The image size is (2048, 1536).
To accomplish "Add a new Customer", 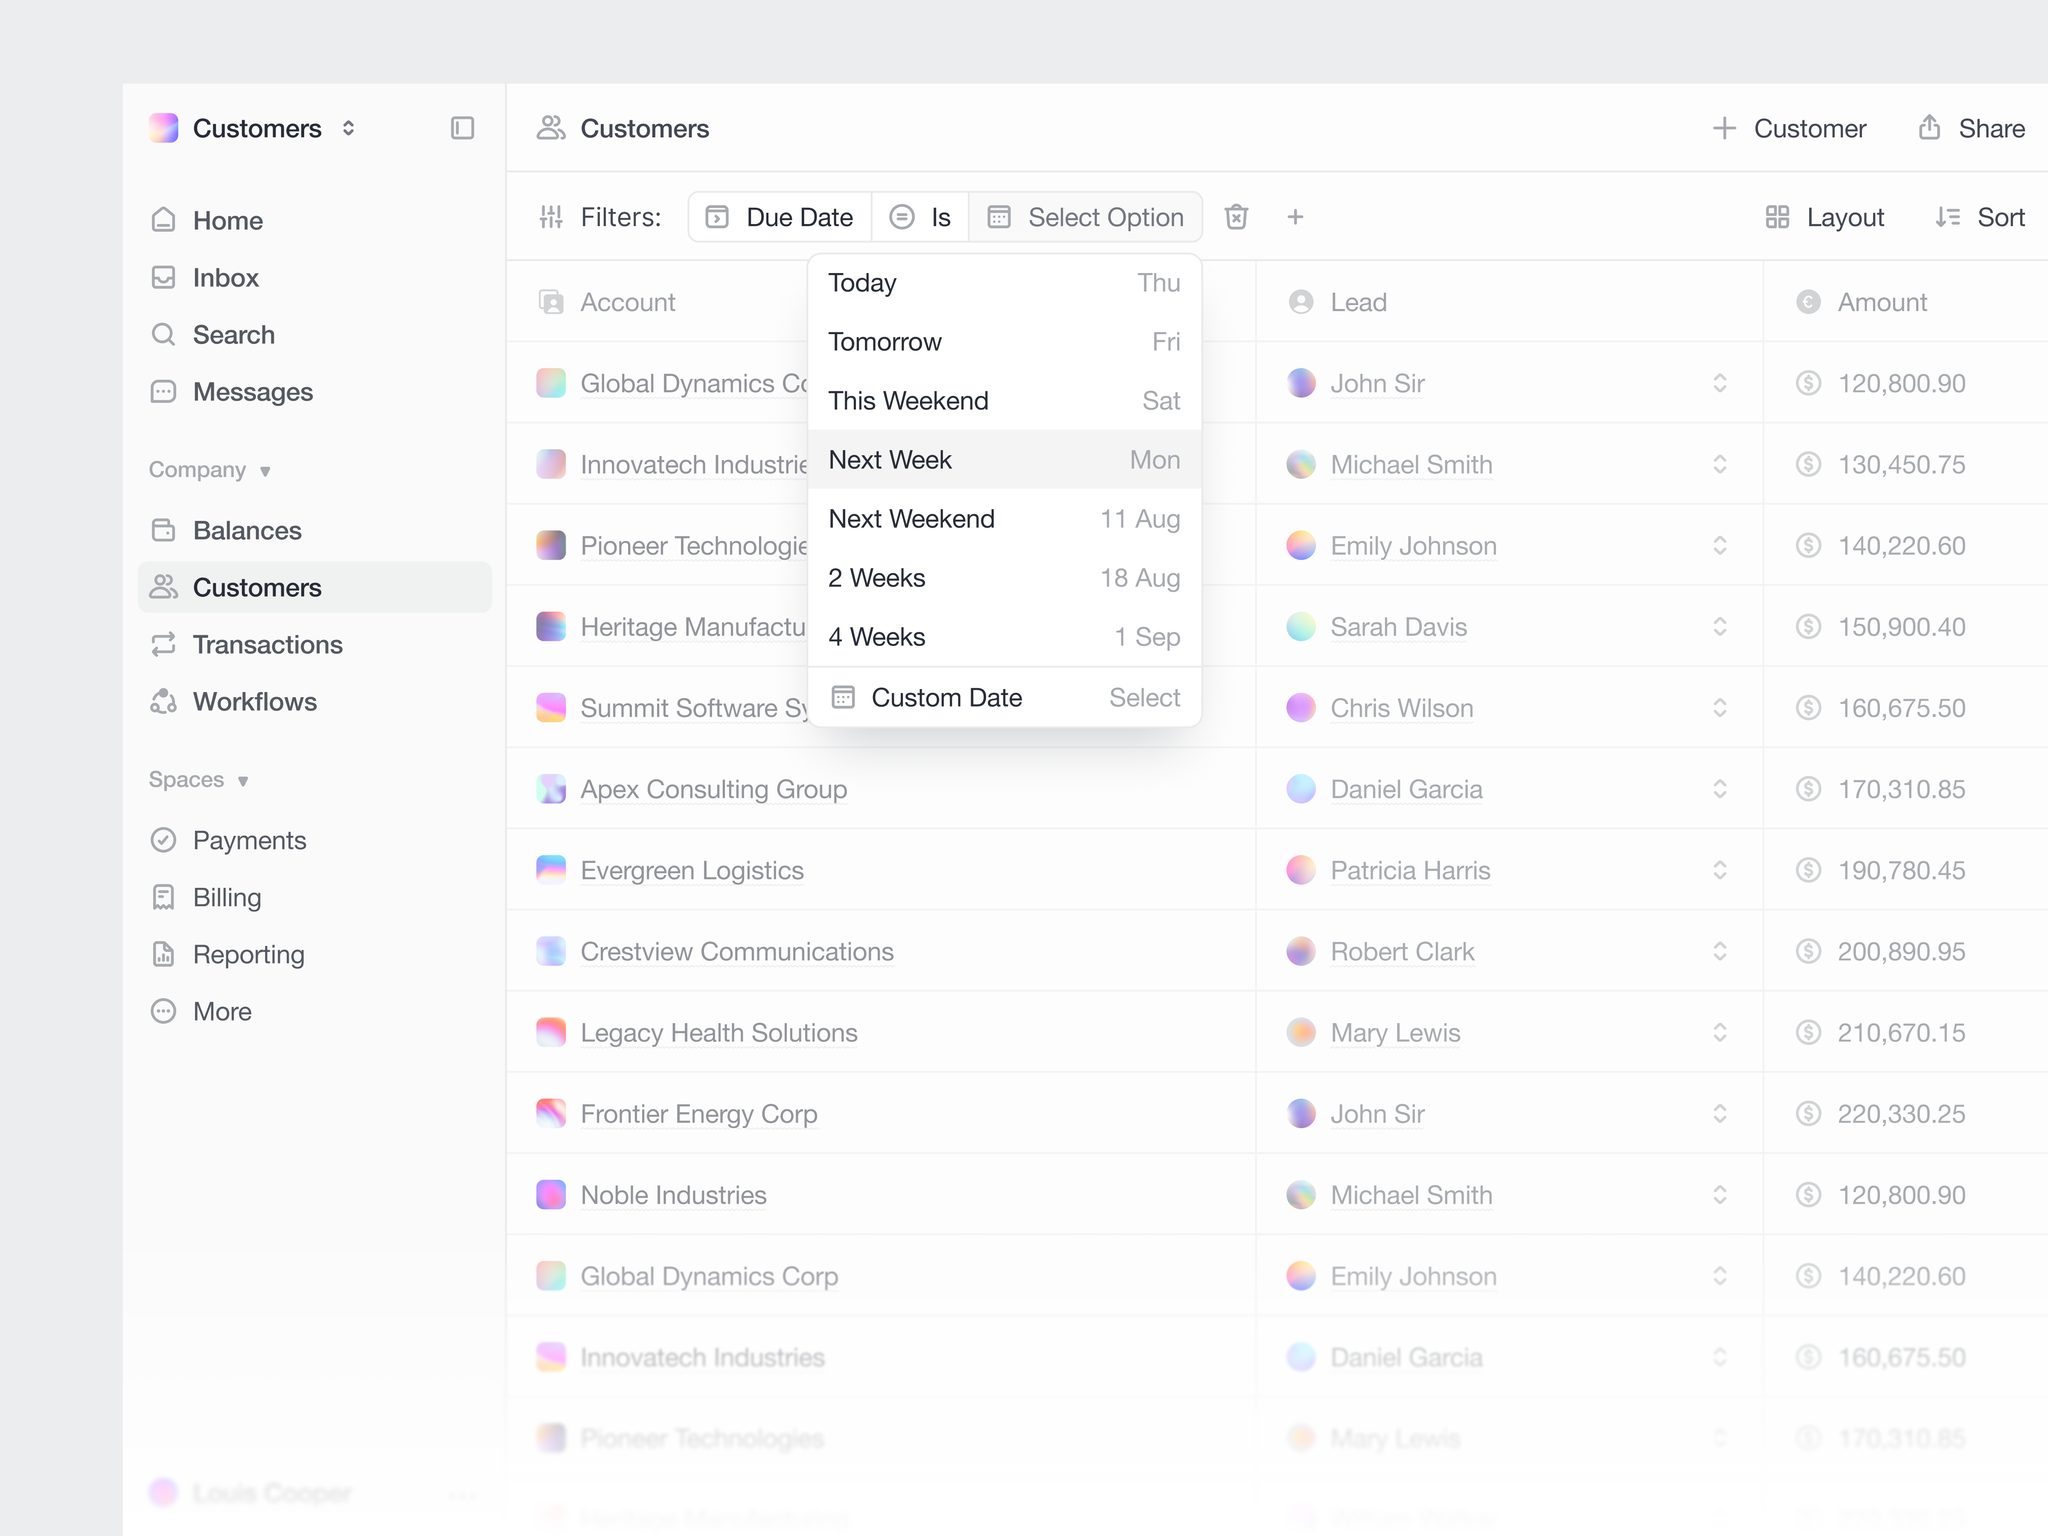I will click(x=1789, y=128).
